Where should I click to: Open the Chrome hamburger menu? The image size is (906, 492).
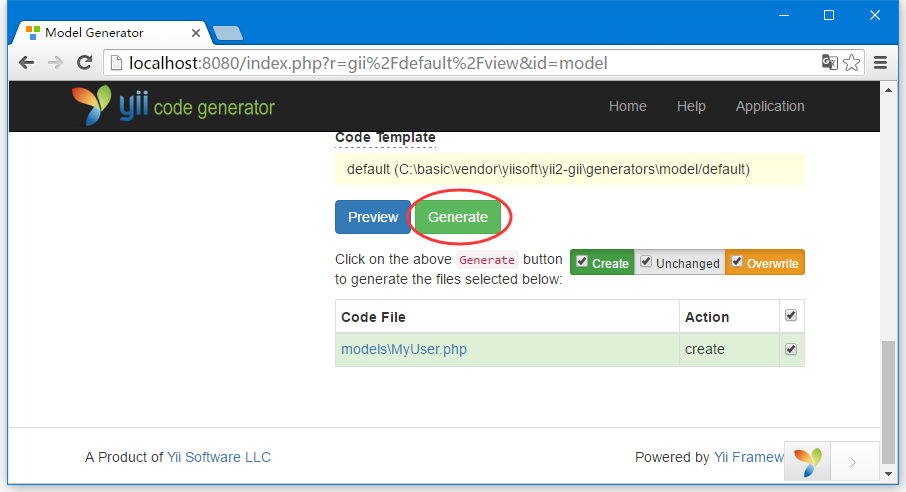coord(880,62)
